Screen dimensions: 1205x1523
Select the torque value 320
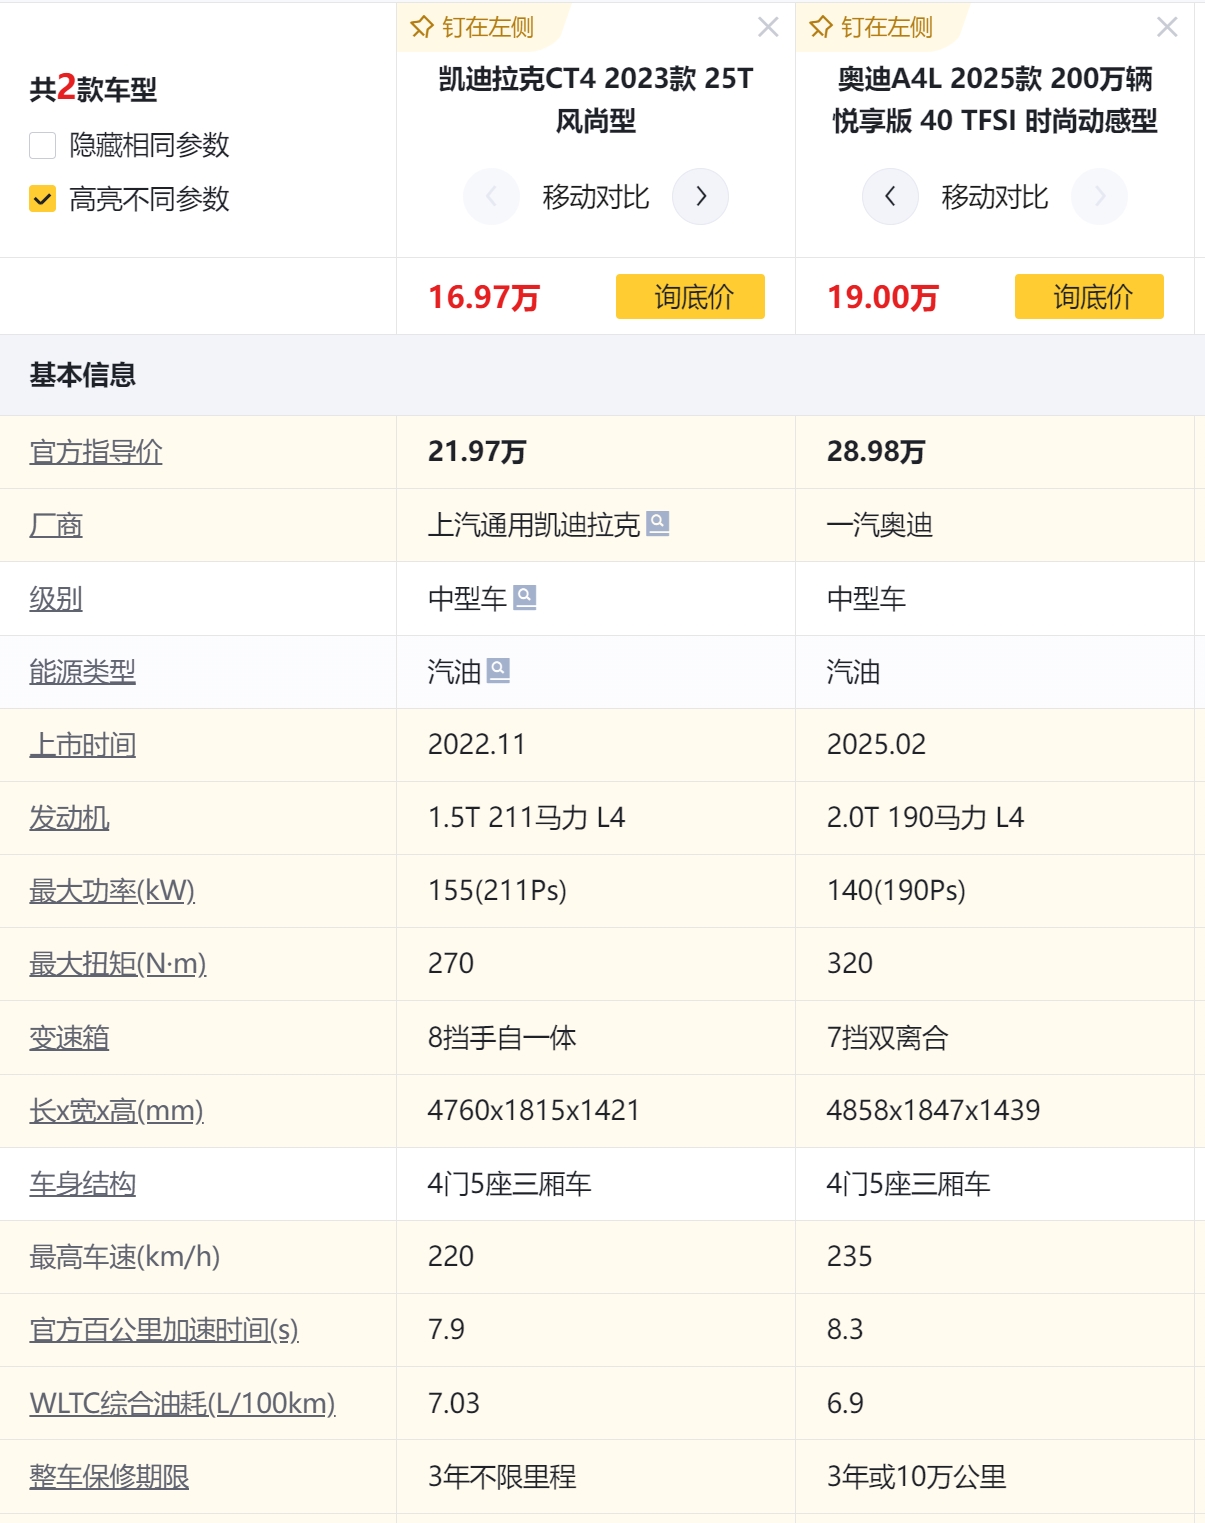click(x=850, y=964)
